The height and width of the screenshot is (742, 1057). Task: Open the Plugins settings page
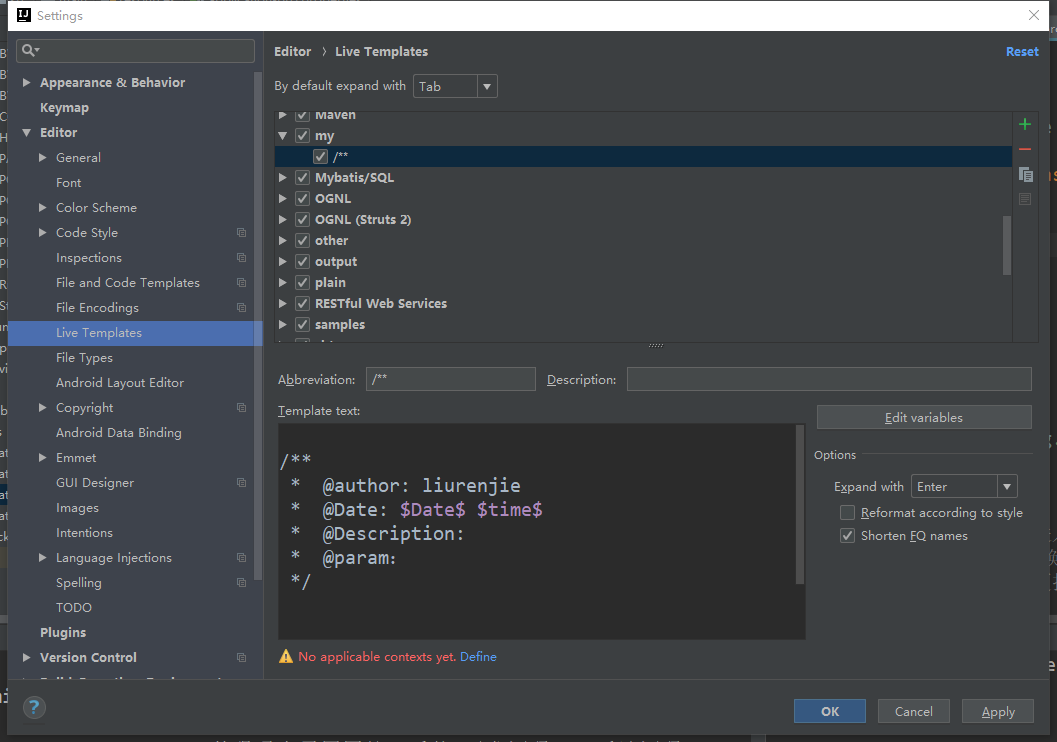click(63, 632)
